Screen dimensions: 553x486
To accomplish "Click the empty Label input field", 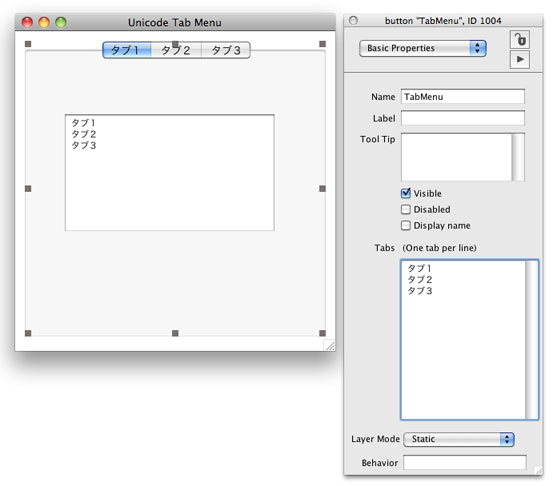I will [x=463, y=118].
